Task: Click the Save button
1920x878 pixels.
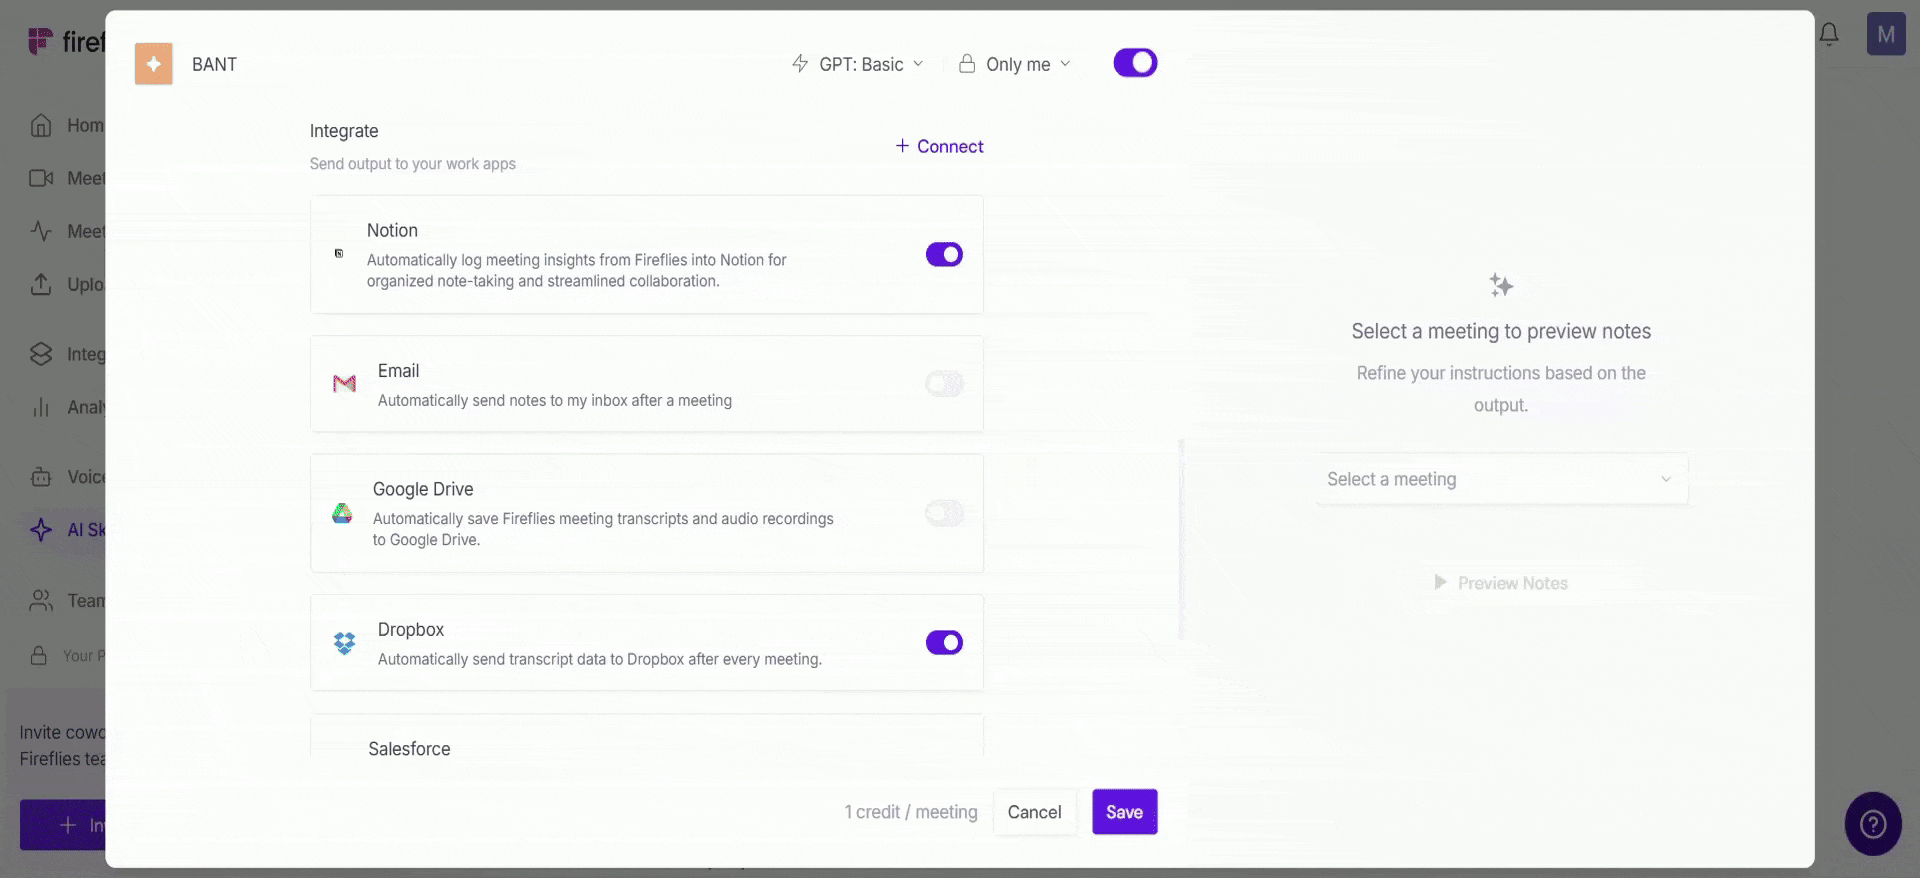Action: tap(1124, 812)
